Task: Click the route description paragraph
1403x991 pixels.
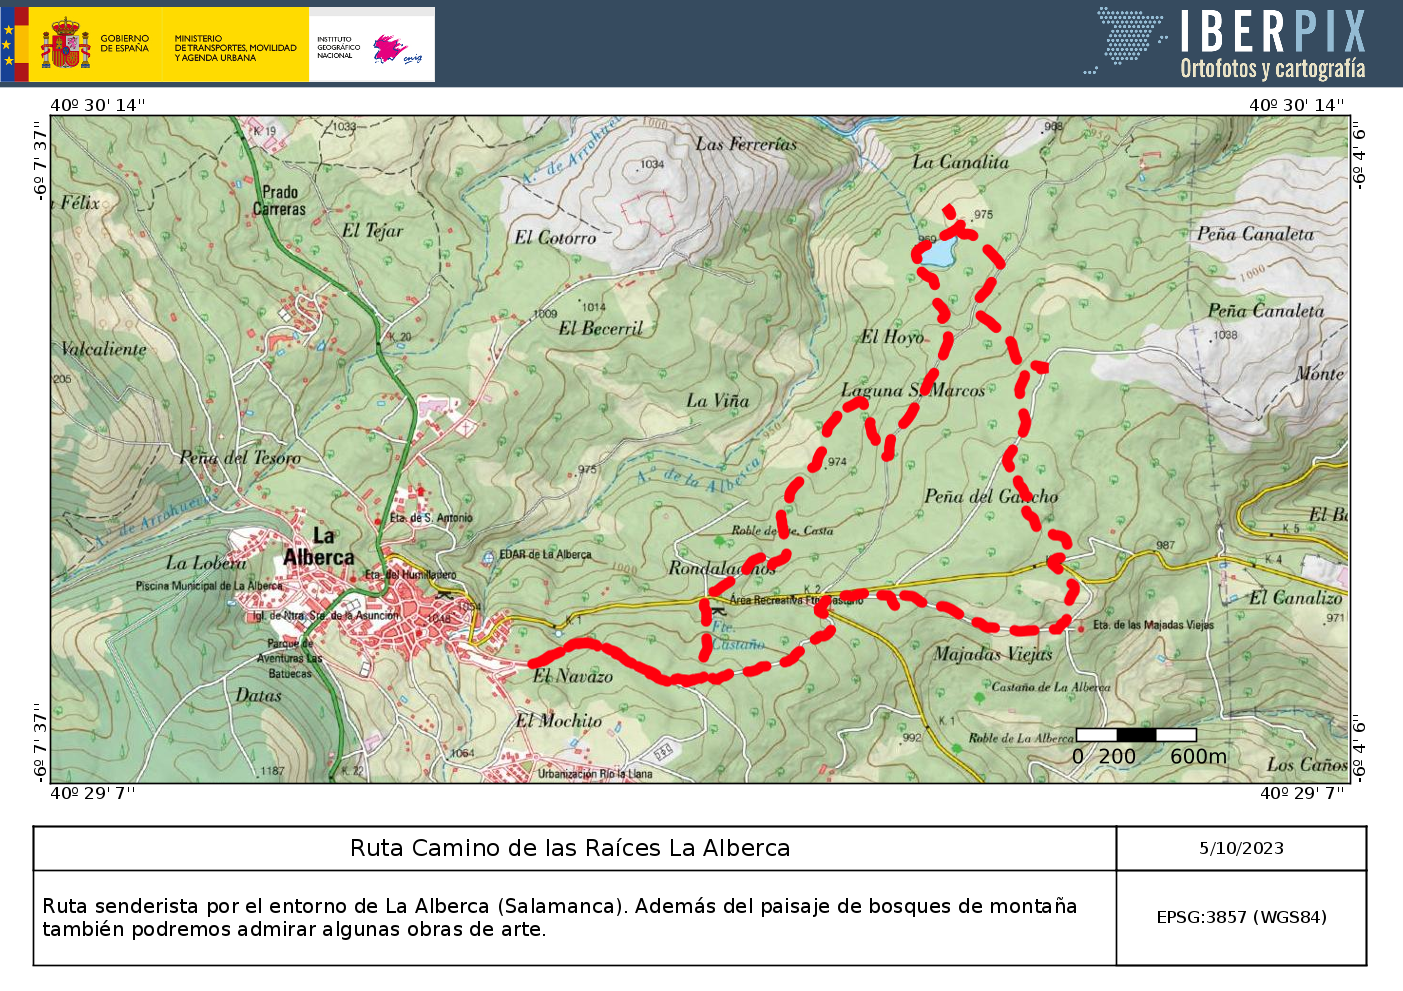Action: 560,917
